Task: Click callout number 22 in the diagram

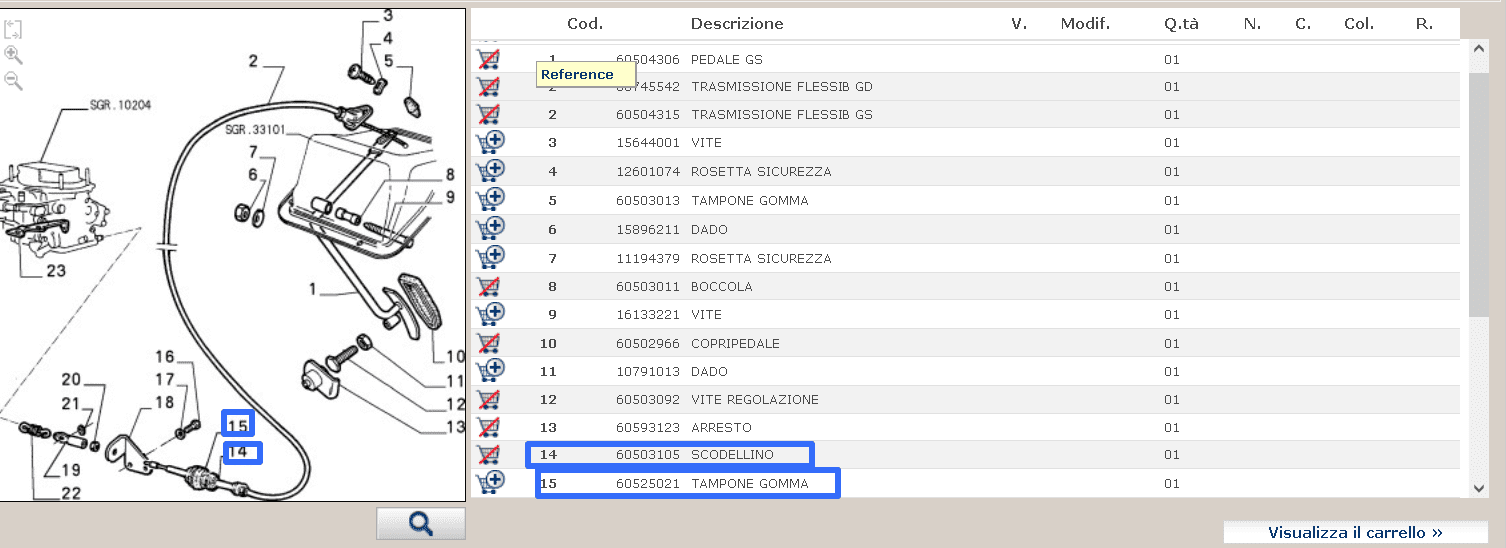Action: click(x=71, y=492)
